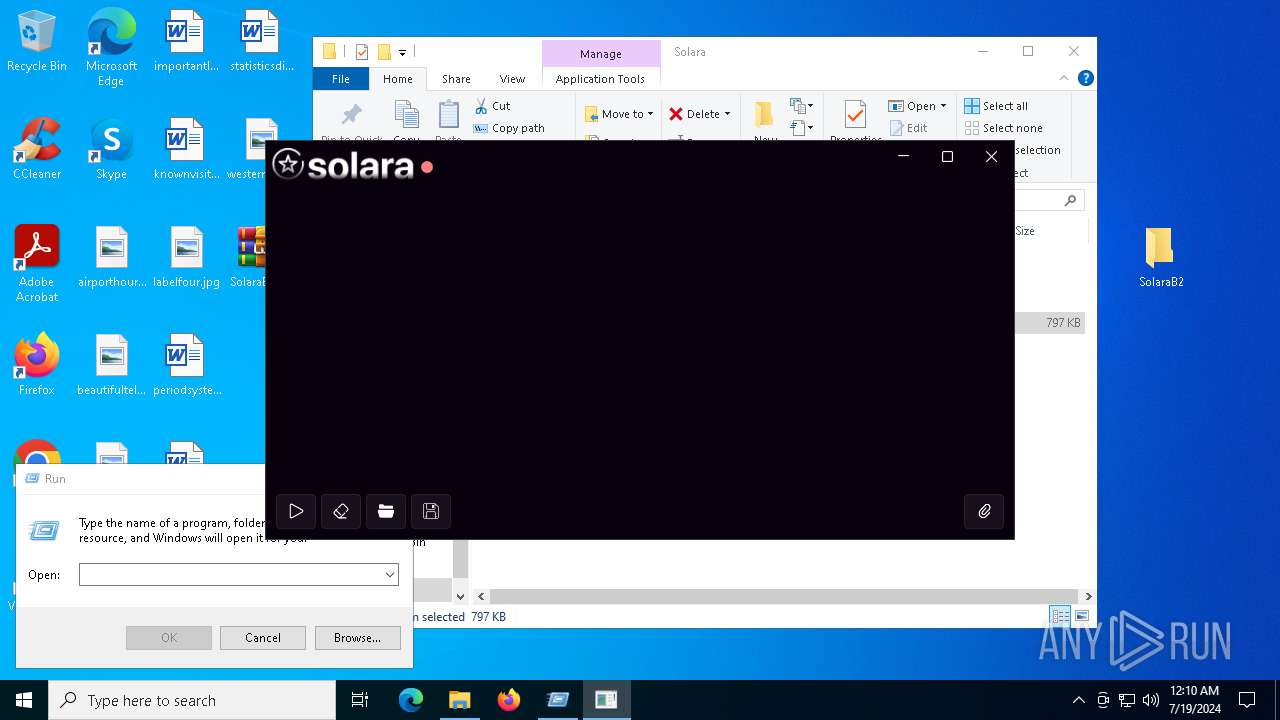Switch to the Share ribbon tab
The image size is (1280, 720).
pos(456,79)
